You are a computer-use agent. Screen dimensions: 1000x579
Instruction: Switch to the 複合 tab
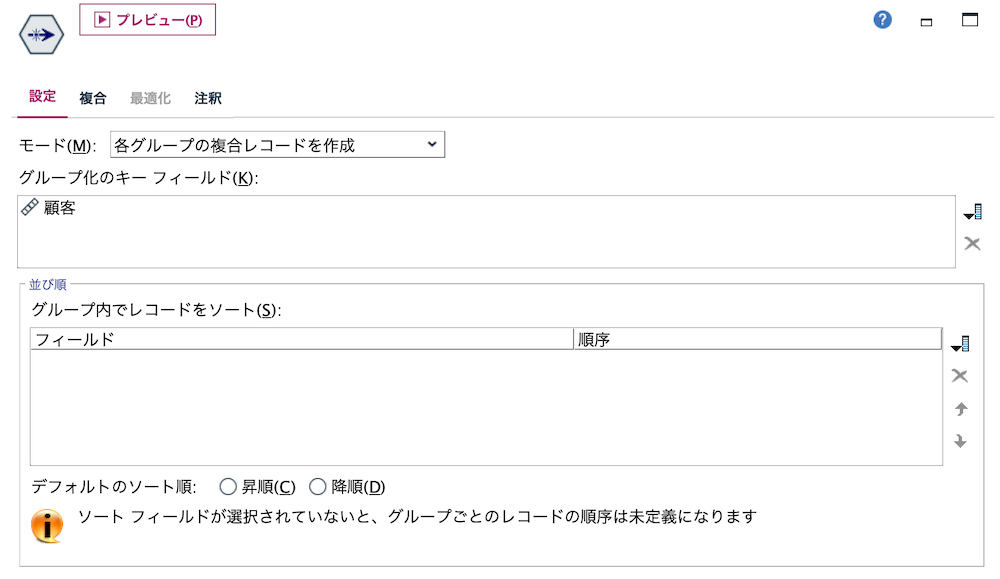(x=93, y=97)
